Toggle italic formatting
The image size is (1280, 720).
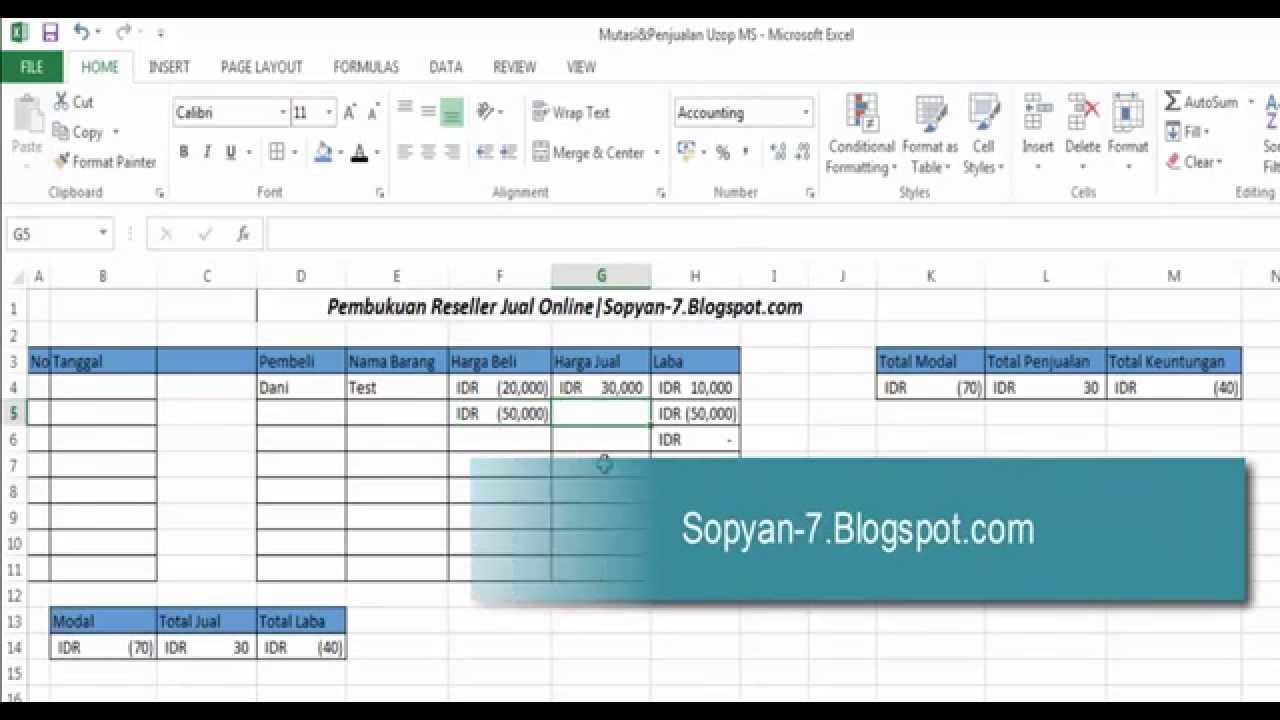pos(207,153)
